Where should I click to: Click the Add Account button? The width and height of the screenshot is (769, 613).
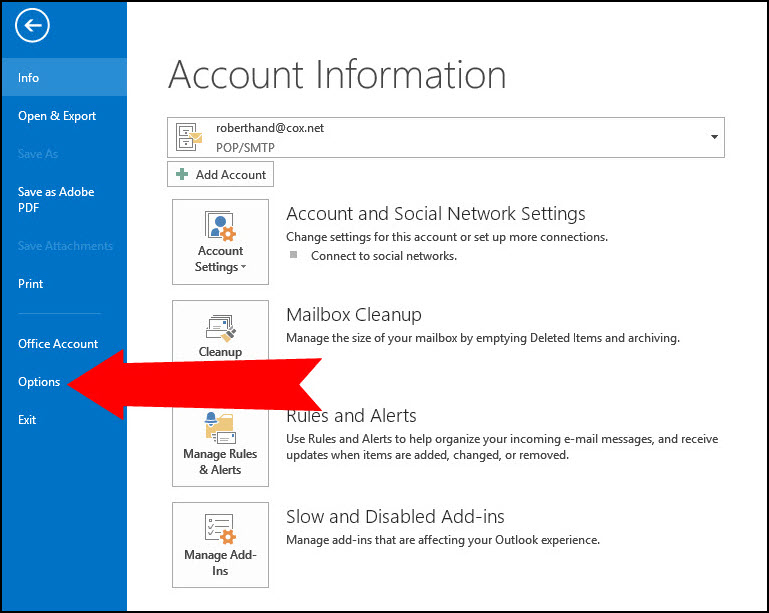[x=220, y=174]
